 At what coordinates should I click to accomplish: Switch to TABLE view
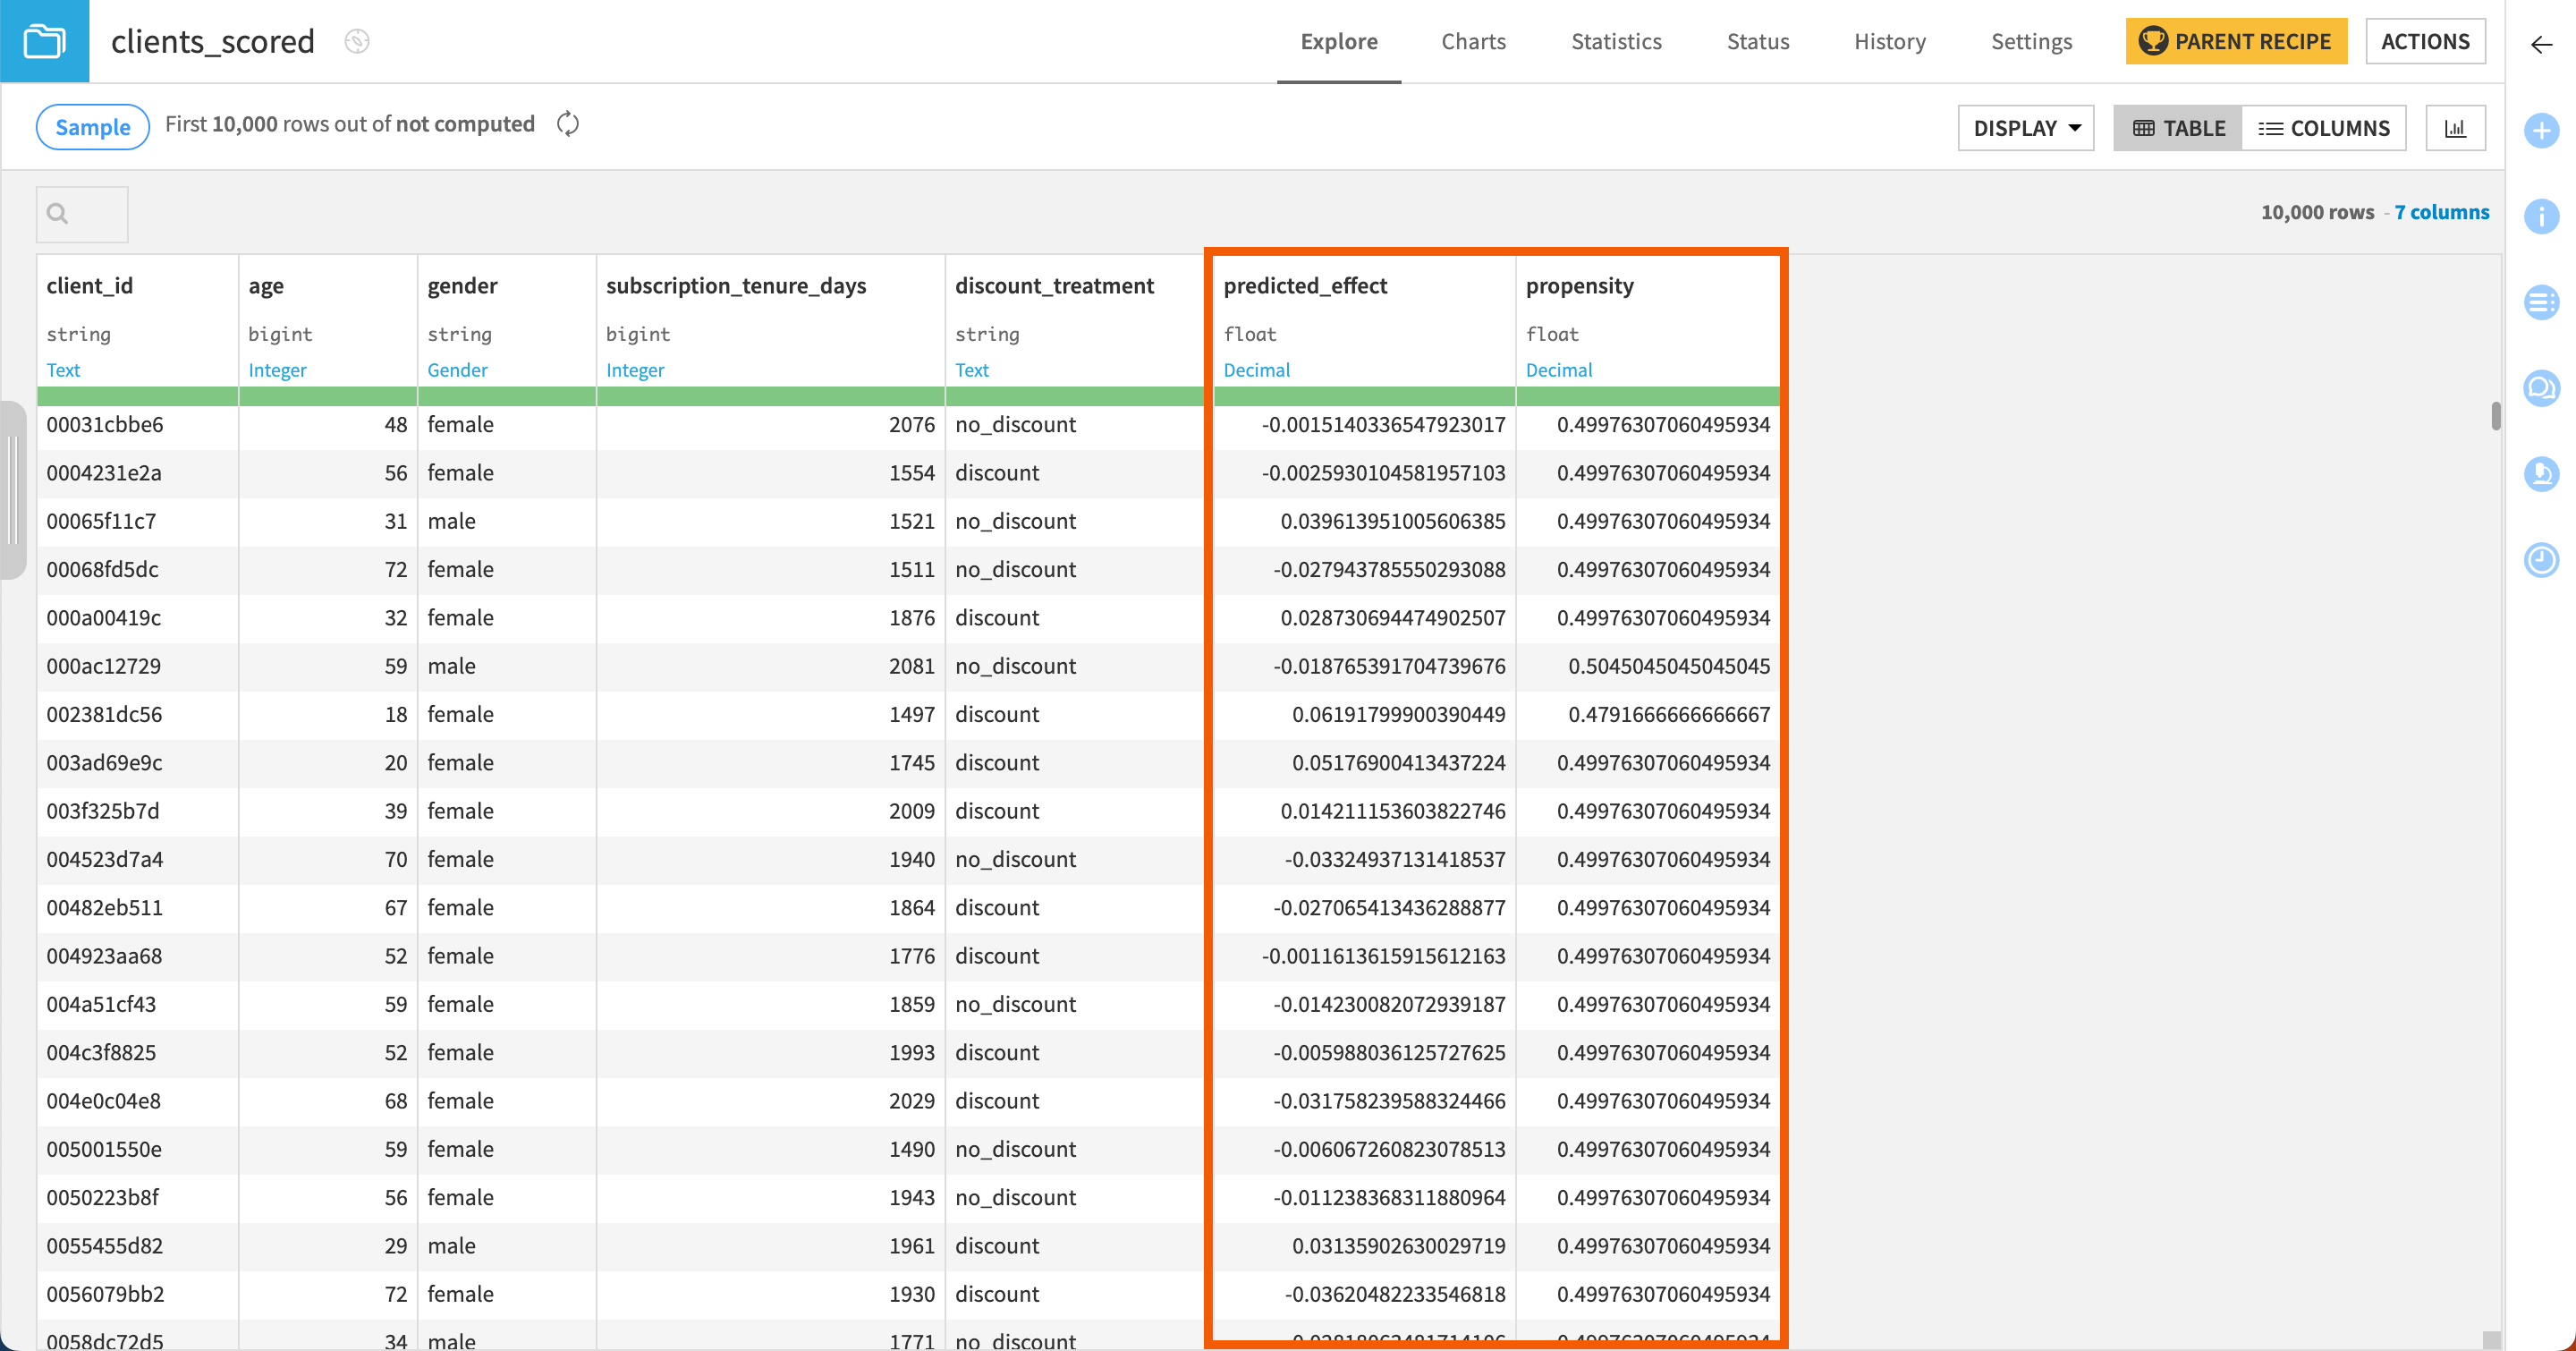coord(2177,128)
